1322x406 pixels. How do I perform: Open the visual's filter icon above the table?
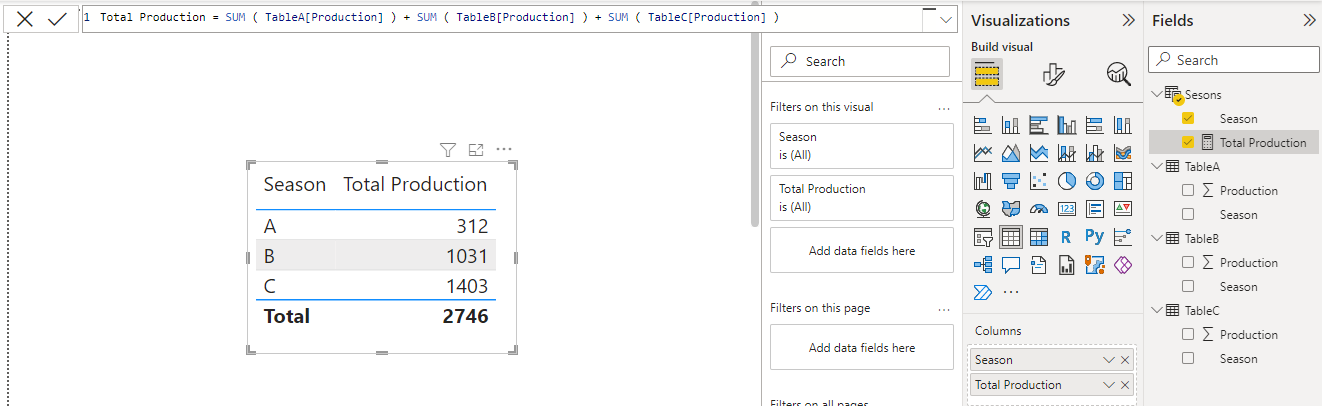point(448,150)
